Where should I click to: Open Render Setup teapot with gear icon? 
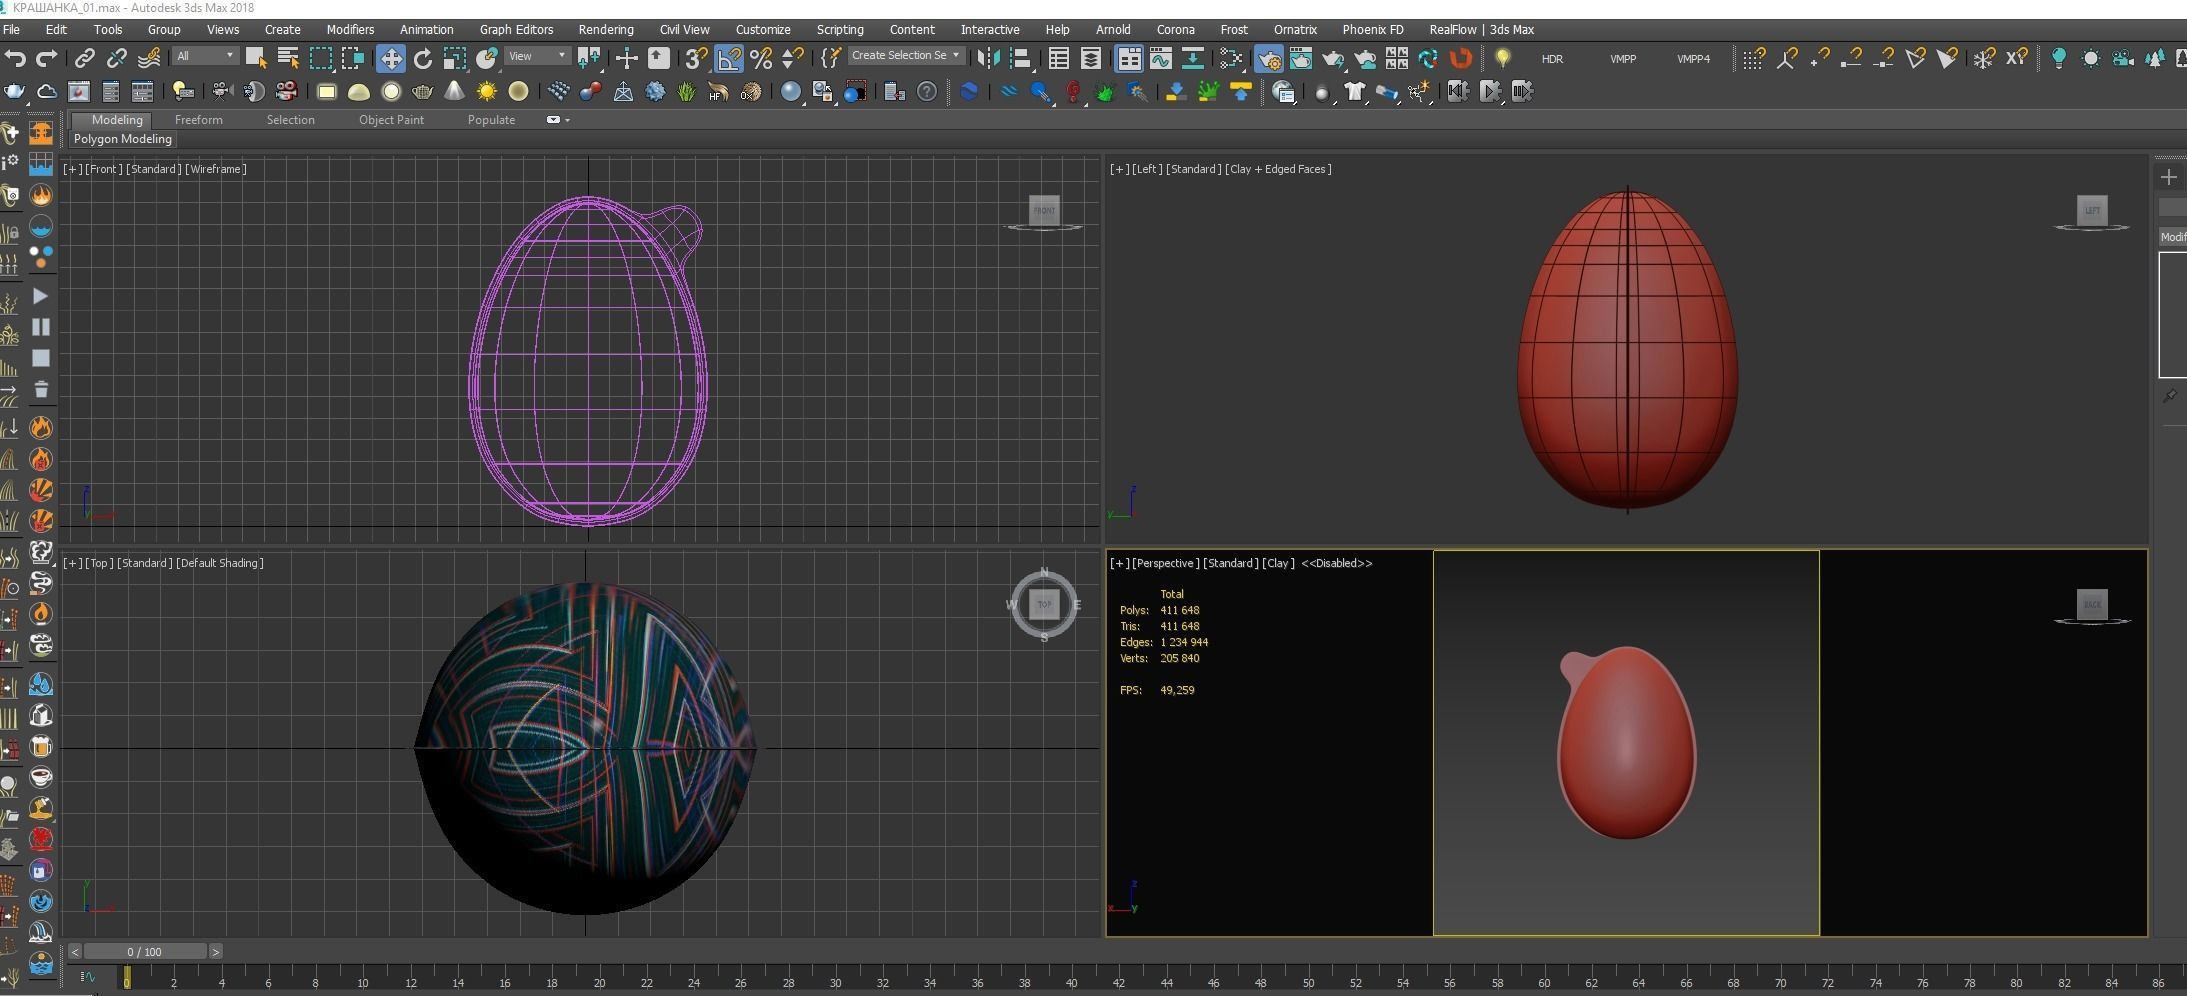pos(1269,58)
